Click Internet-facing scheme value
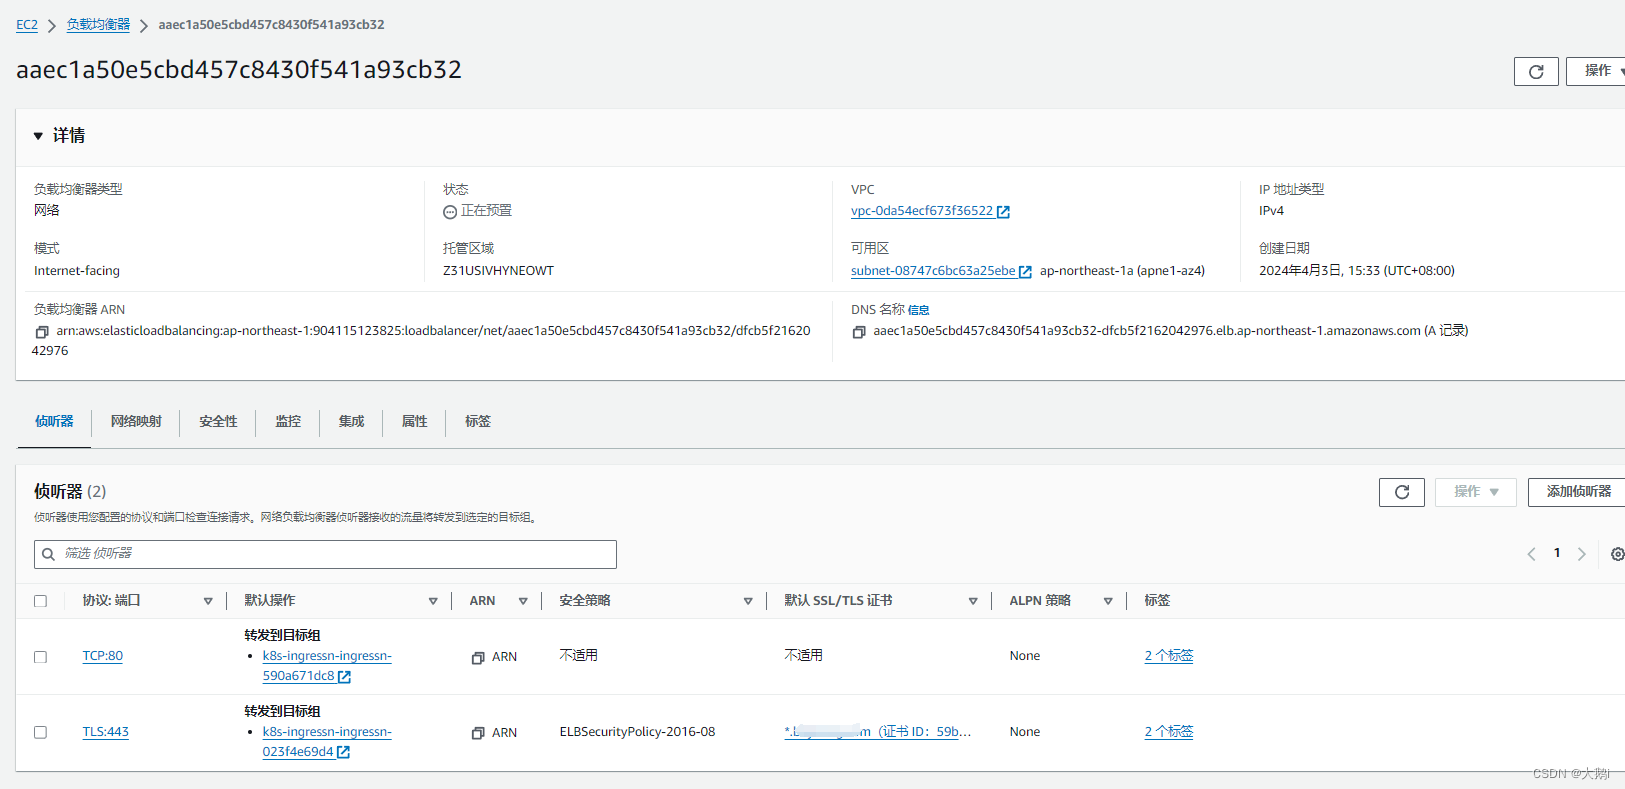Screen dimensions: 1625x789 [x=77, y=271]
